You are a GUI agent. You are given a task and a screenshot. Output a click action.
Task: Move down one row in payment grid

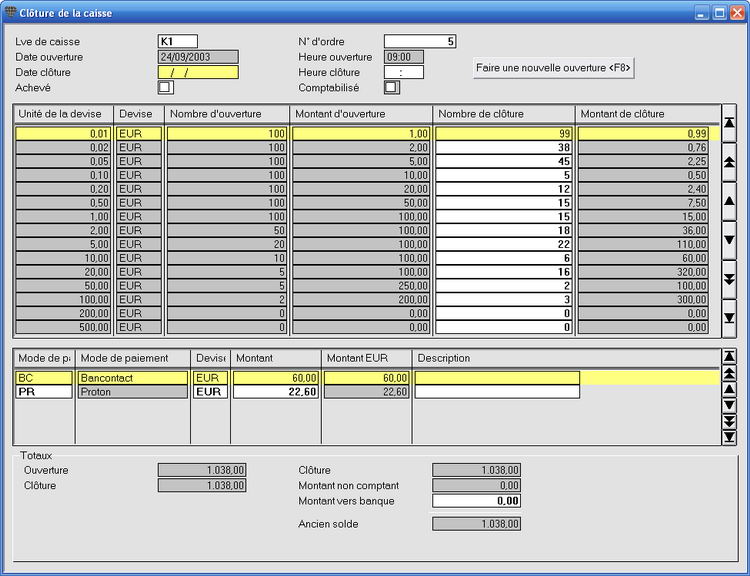[729, 406]
